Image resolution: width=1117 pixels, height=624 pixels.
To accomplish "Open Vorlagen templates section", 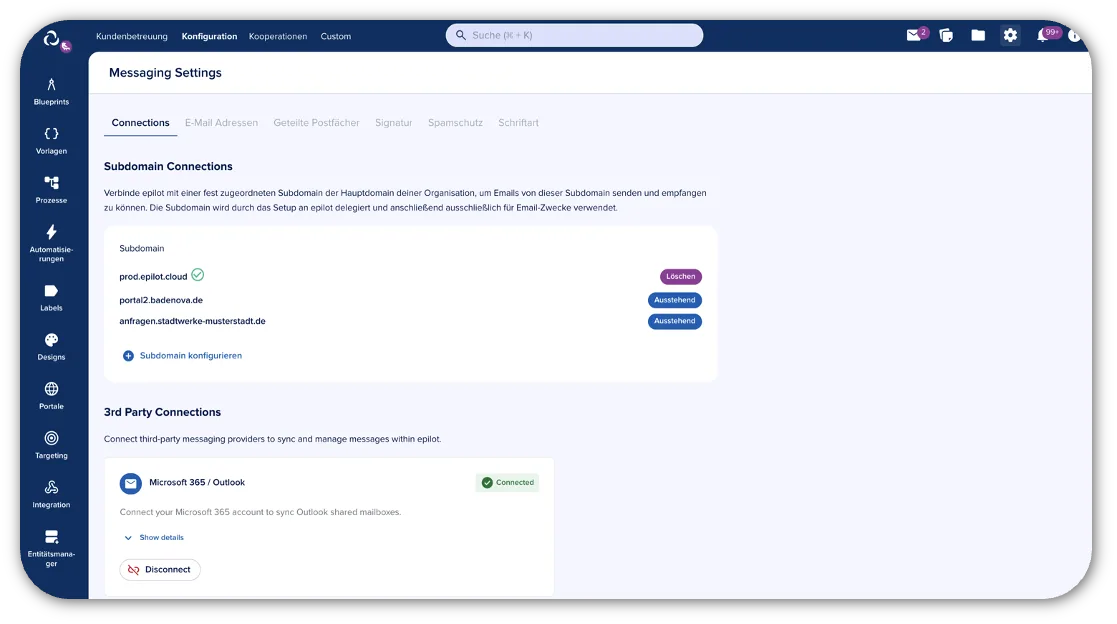I will [x=51, y=141].
